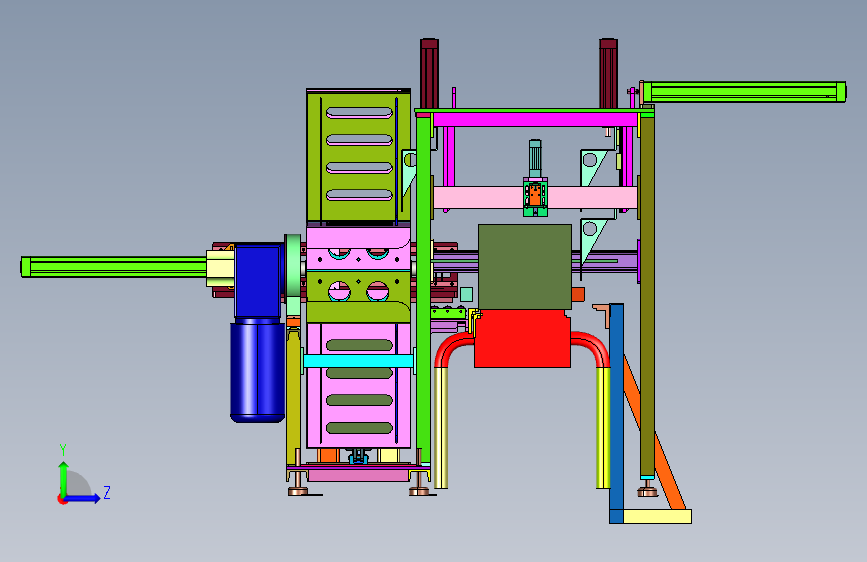Click the "Y" axis label

tap(63, 449)
